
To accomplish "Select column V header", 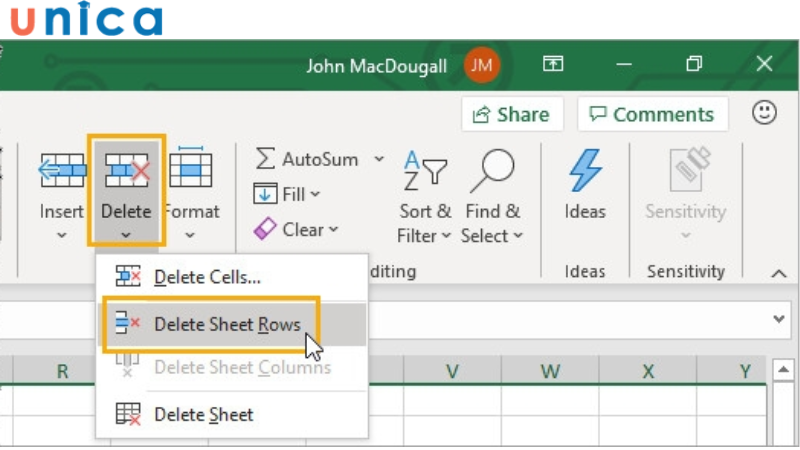I will pyautogui.click(x=452, y=371).
